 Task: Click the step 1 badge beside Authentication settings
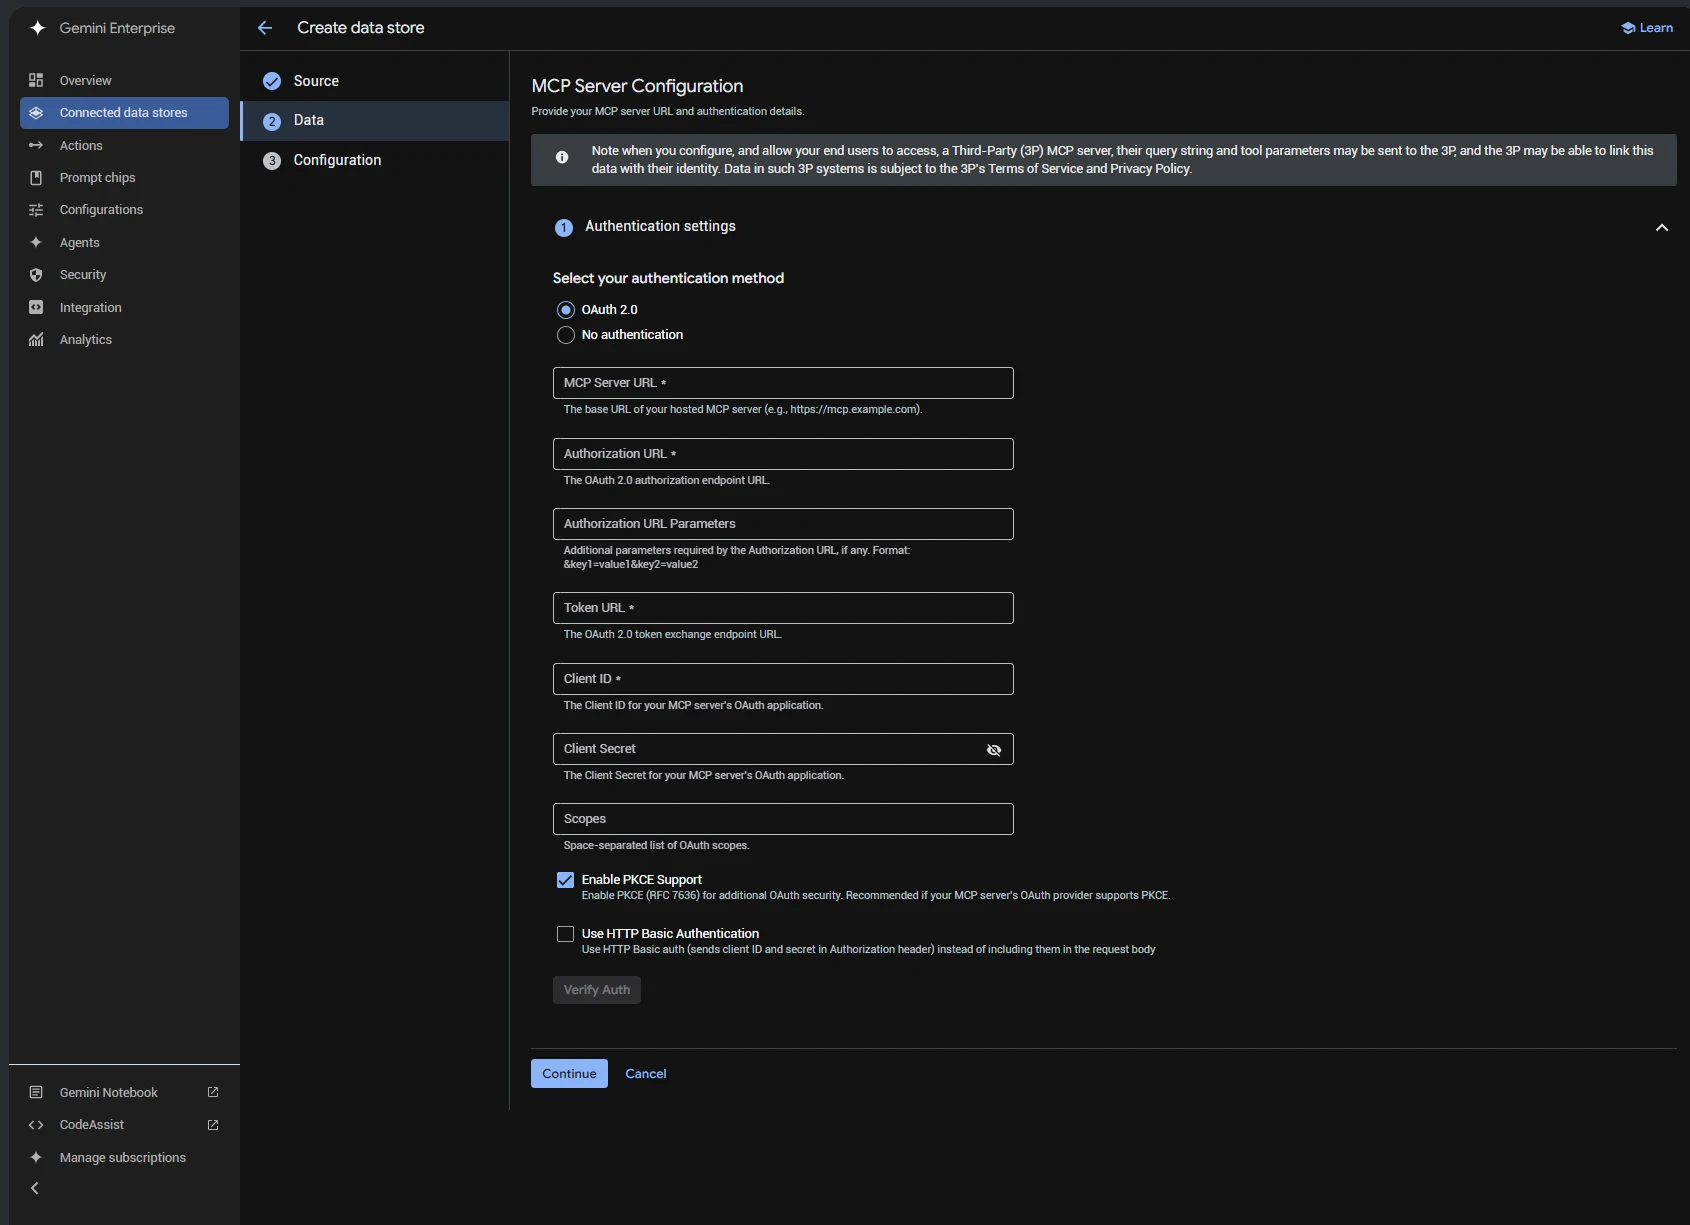click(x=564, y=228)
